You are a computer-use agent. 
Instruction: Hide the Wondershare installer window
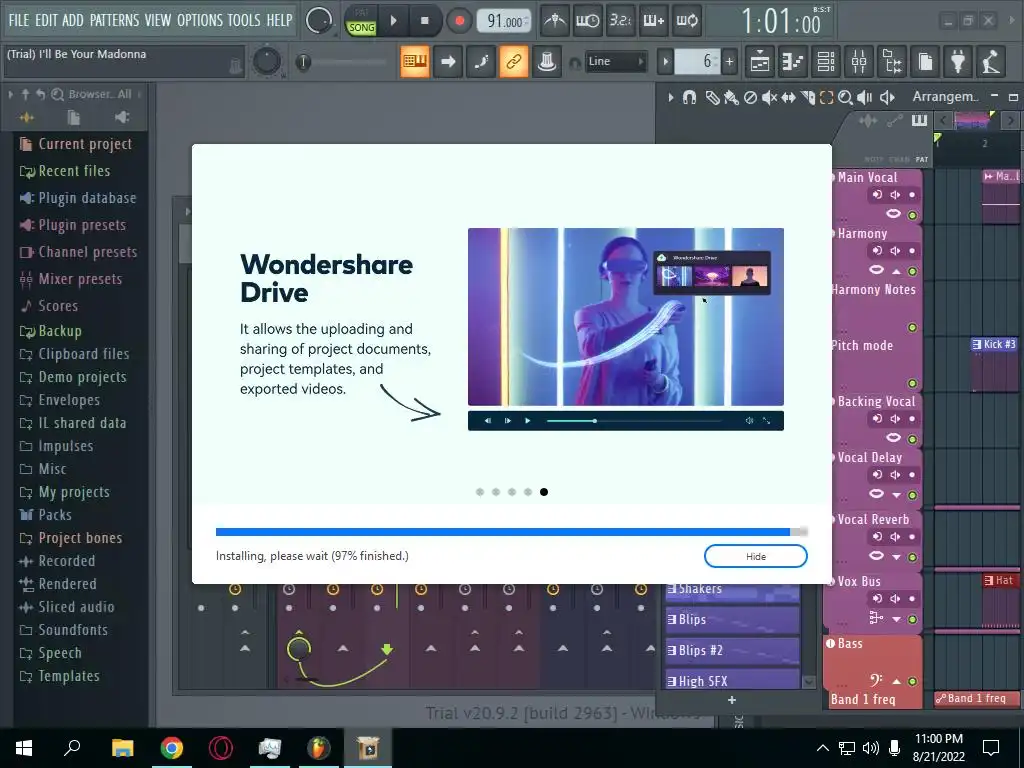[x=756, y=556]
